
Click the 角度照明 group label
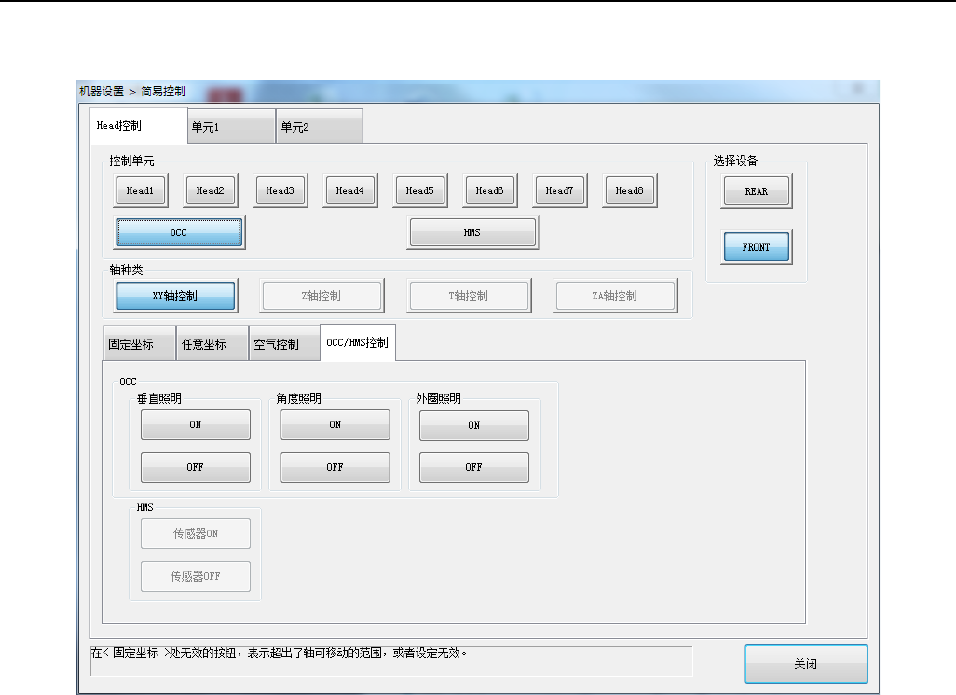299,399
